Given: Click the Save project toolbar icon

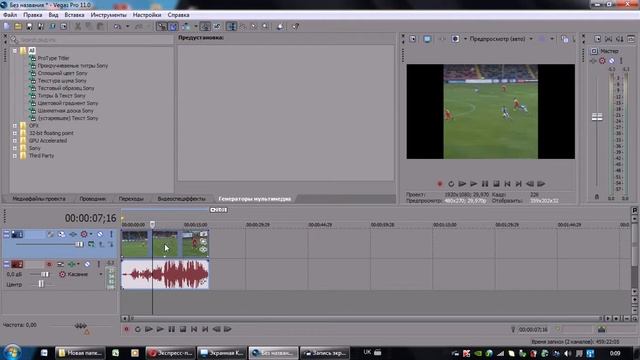Looking at the screenshot, I should (x=29, y=27).
